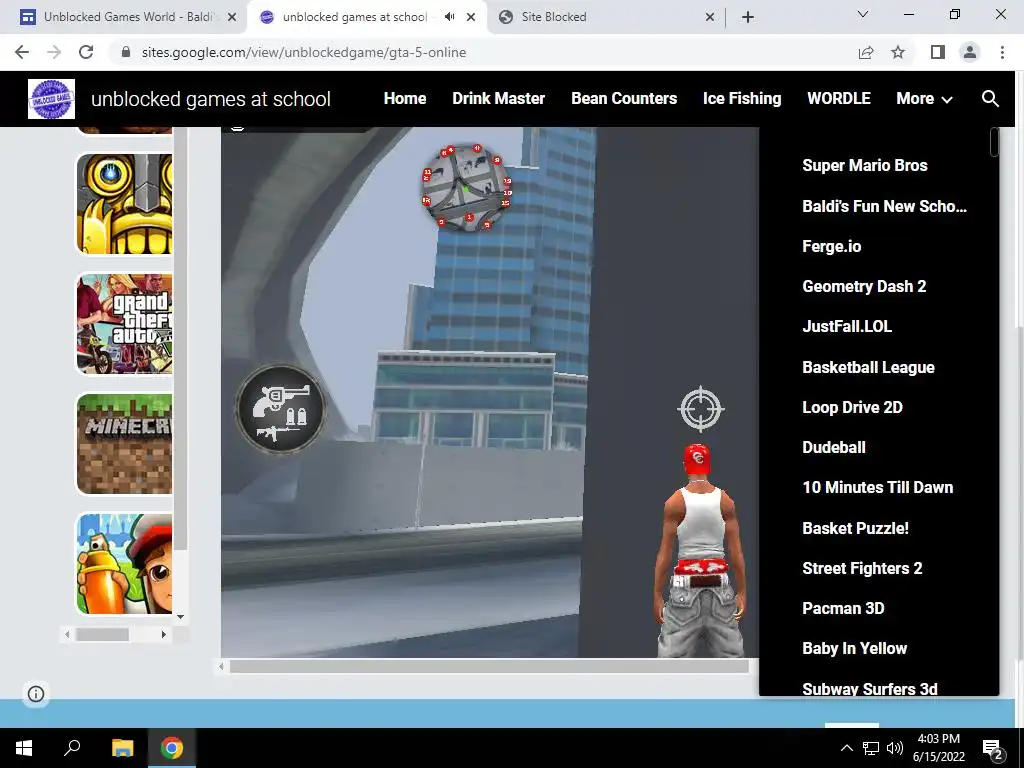Tap the weapon selection revolver icon in game
Viewport: 1024px width, 768px height.
[x=281, y=409]
